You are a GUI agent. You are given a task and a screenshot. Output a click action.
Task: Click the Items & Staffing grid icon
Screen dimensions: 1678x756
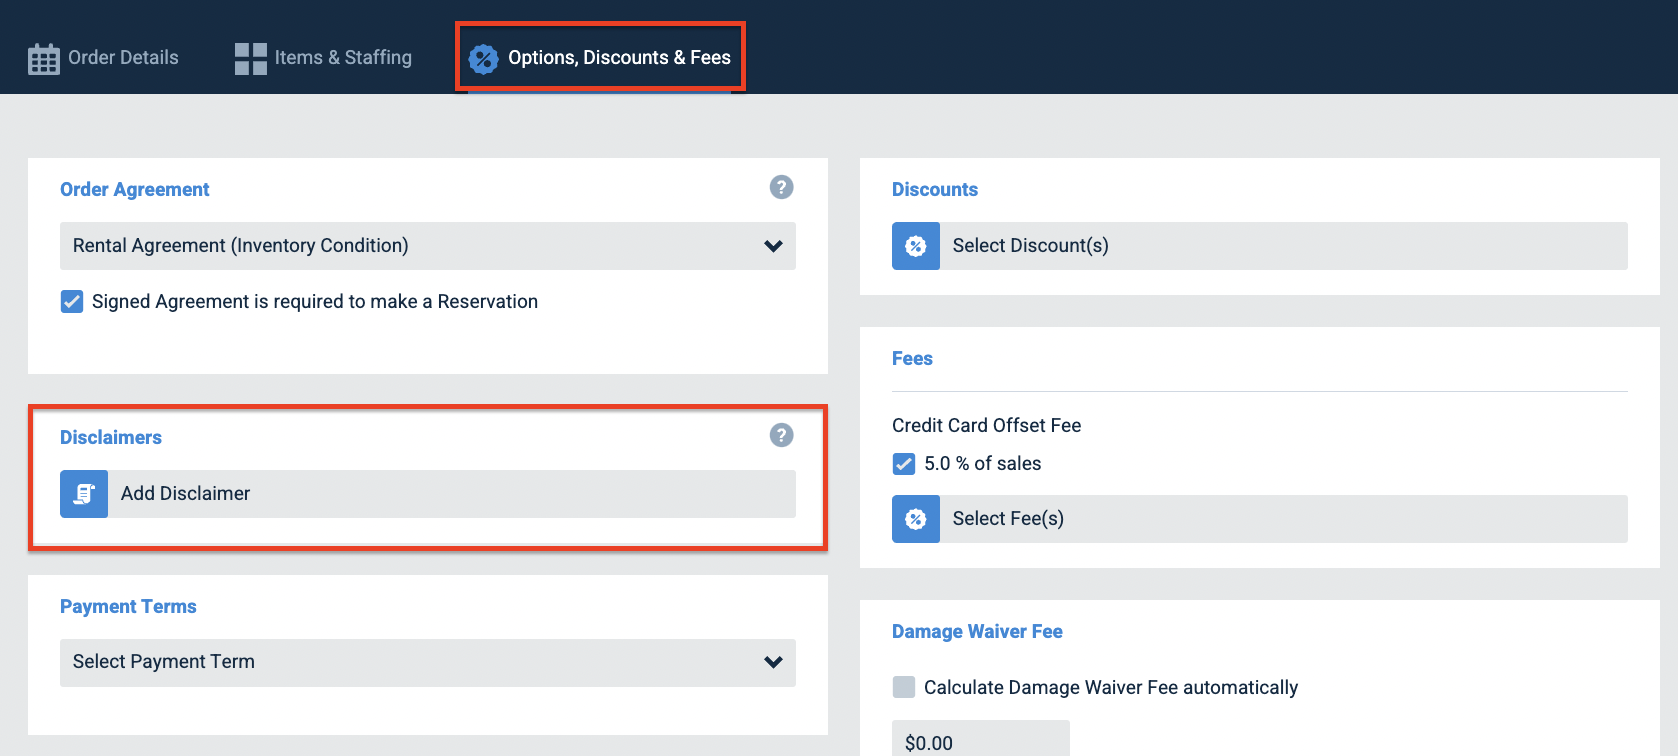point(251,59)
